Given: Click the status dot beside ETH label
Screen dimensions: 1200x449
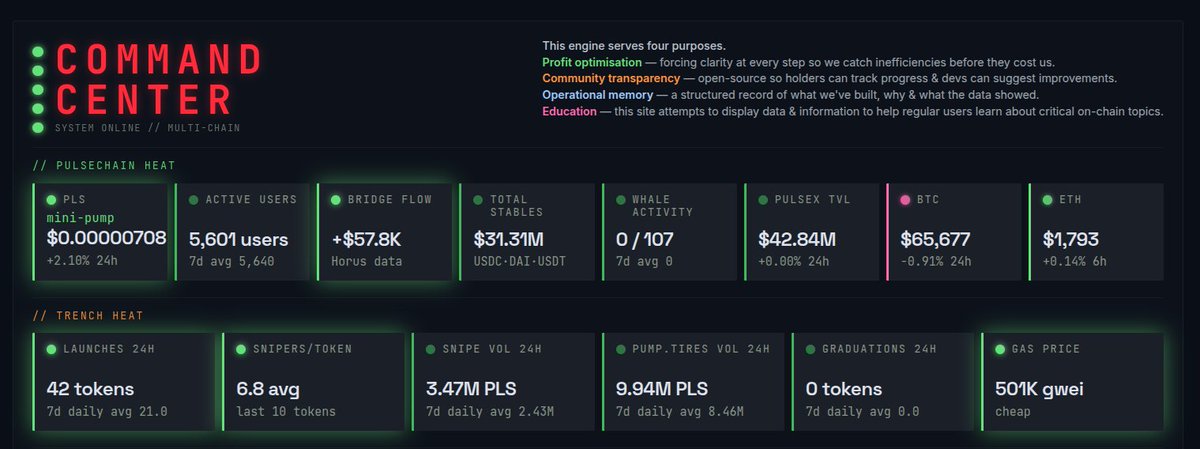Looking at the screenshot, I should [x=1047, y=200].
